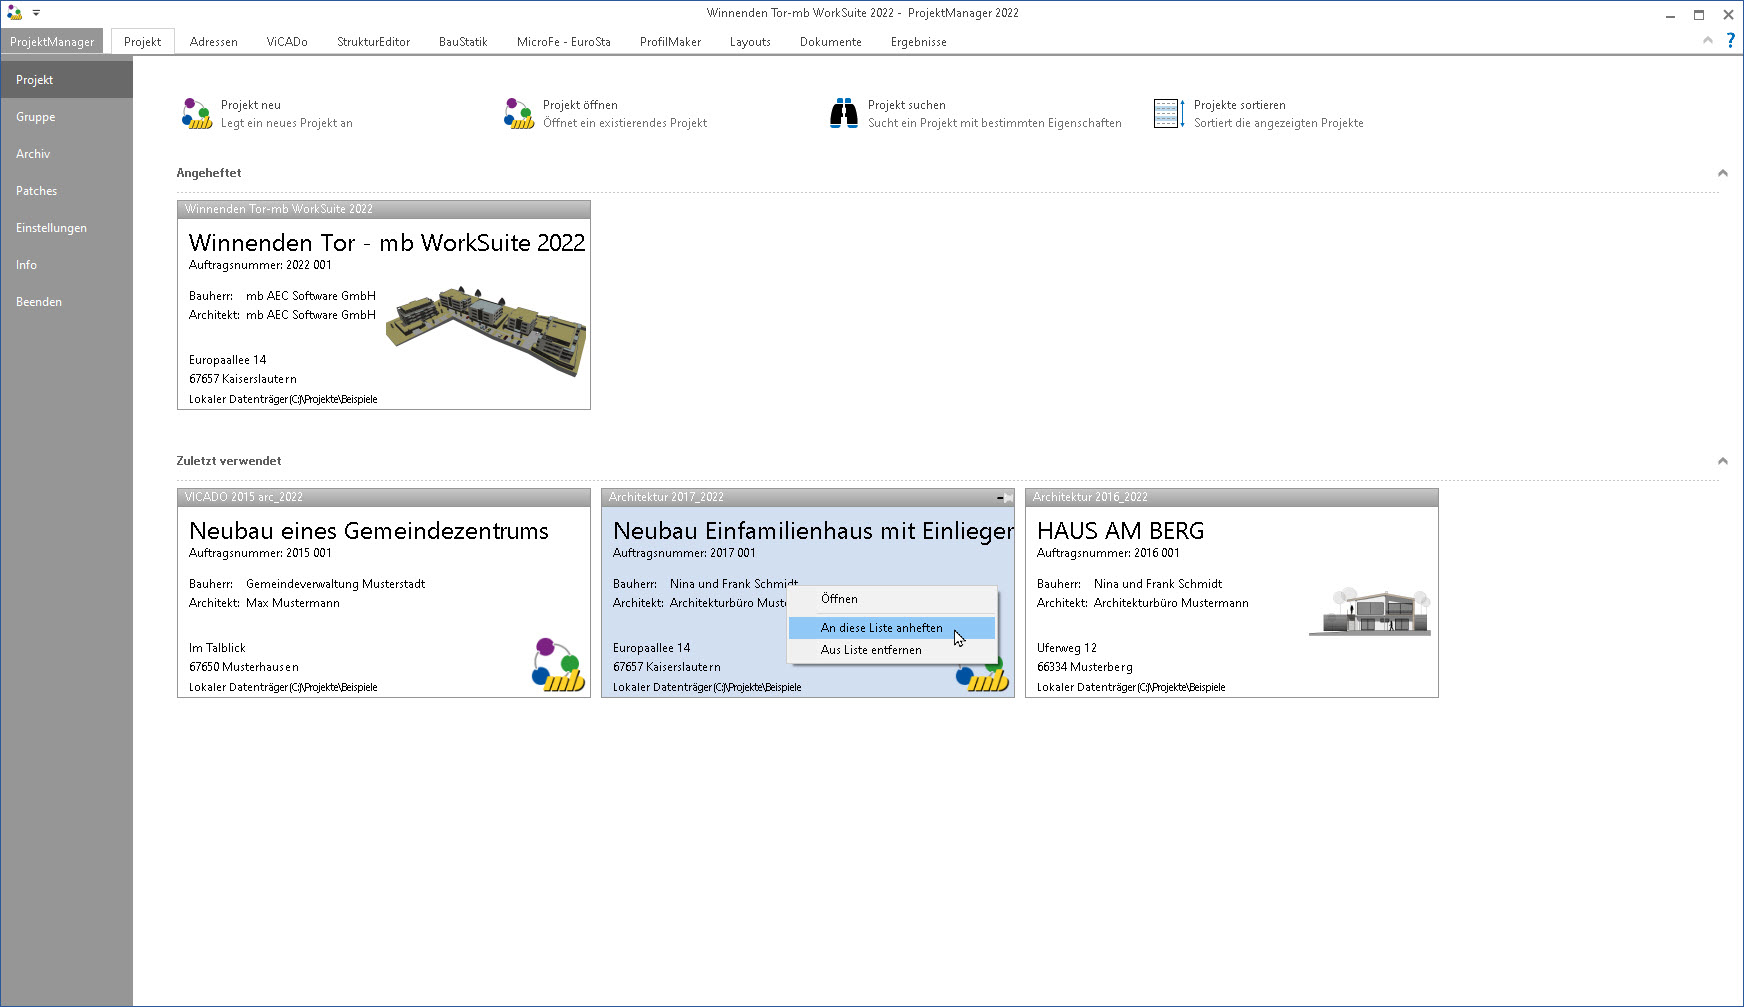
Task: Click the Projekt neu icon
Action: (197, 114)
